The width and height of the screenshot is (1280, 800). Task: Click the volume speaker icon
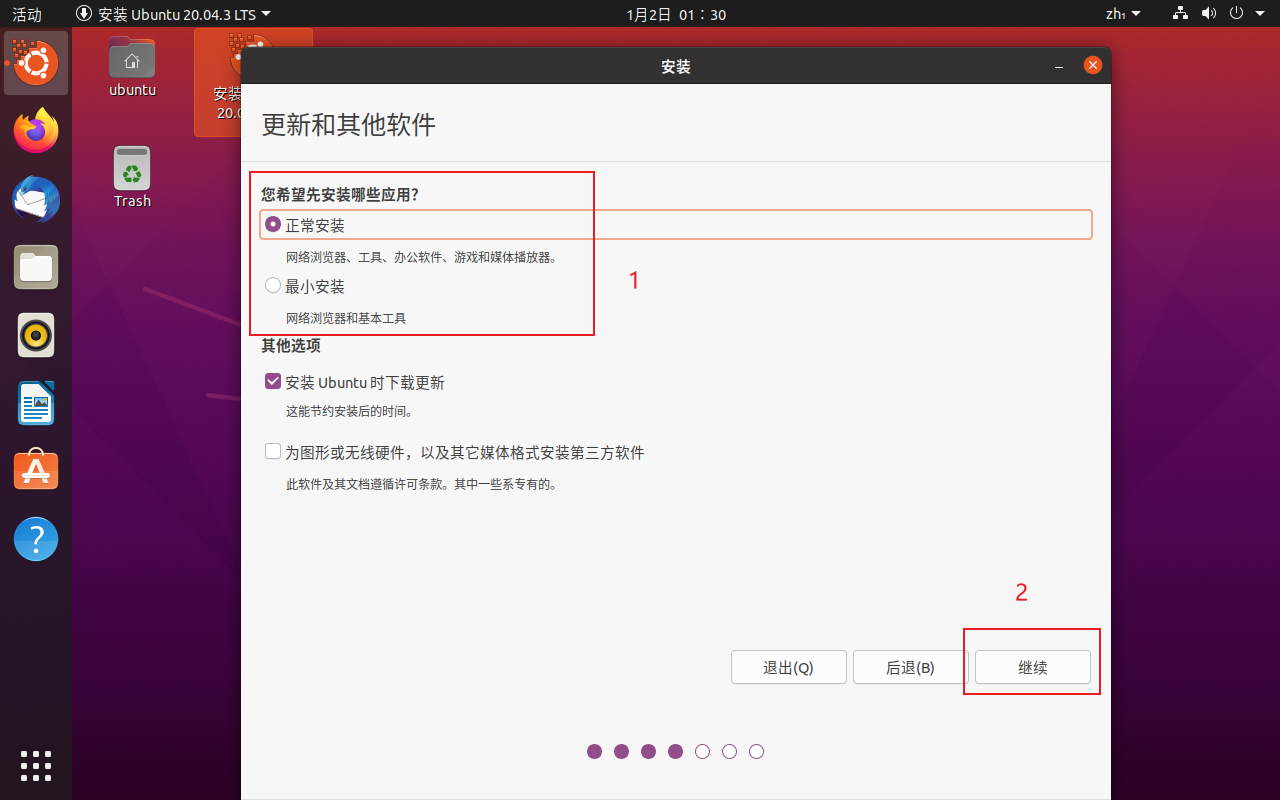pyautogui.click(x=1208, y=14)
